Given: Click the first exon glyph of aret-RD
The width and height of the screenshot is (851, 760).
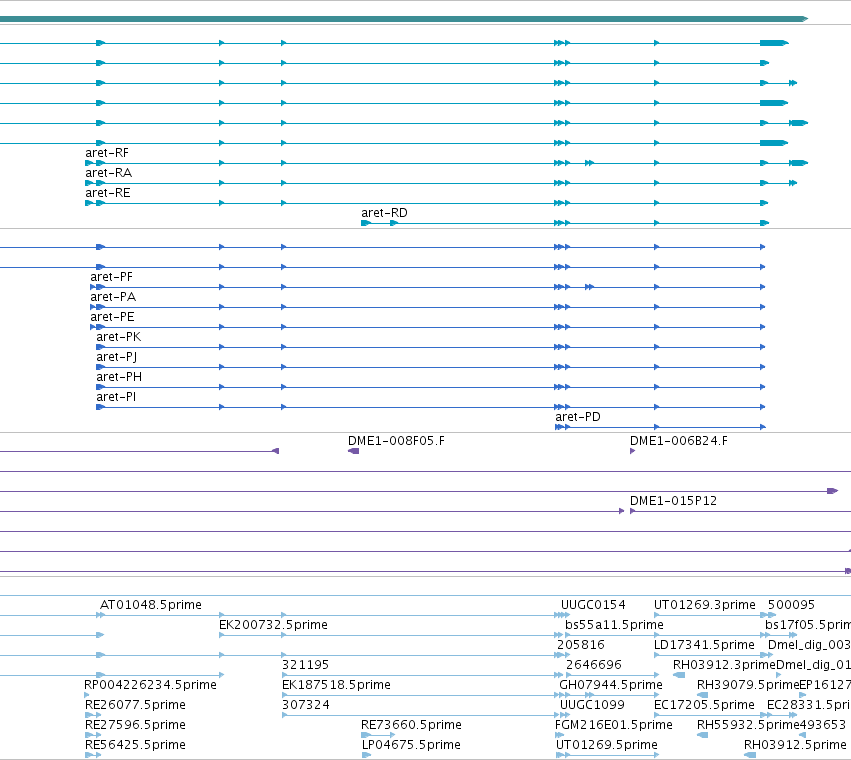Looking at the screenshot, I should (x=366, y=223).
